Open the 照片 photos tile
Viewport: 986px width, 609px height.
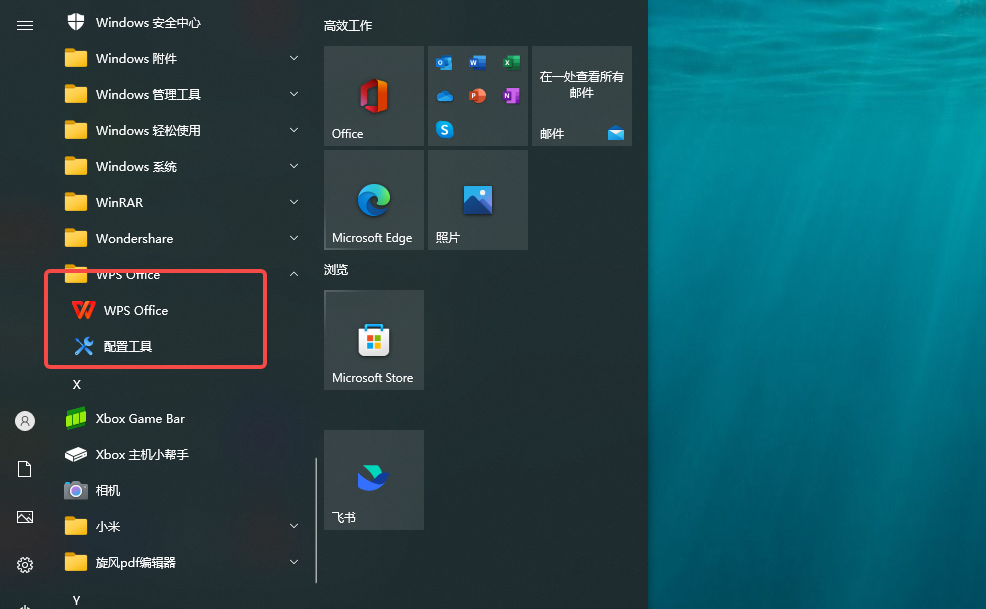click(x=478, y=200)
